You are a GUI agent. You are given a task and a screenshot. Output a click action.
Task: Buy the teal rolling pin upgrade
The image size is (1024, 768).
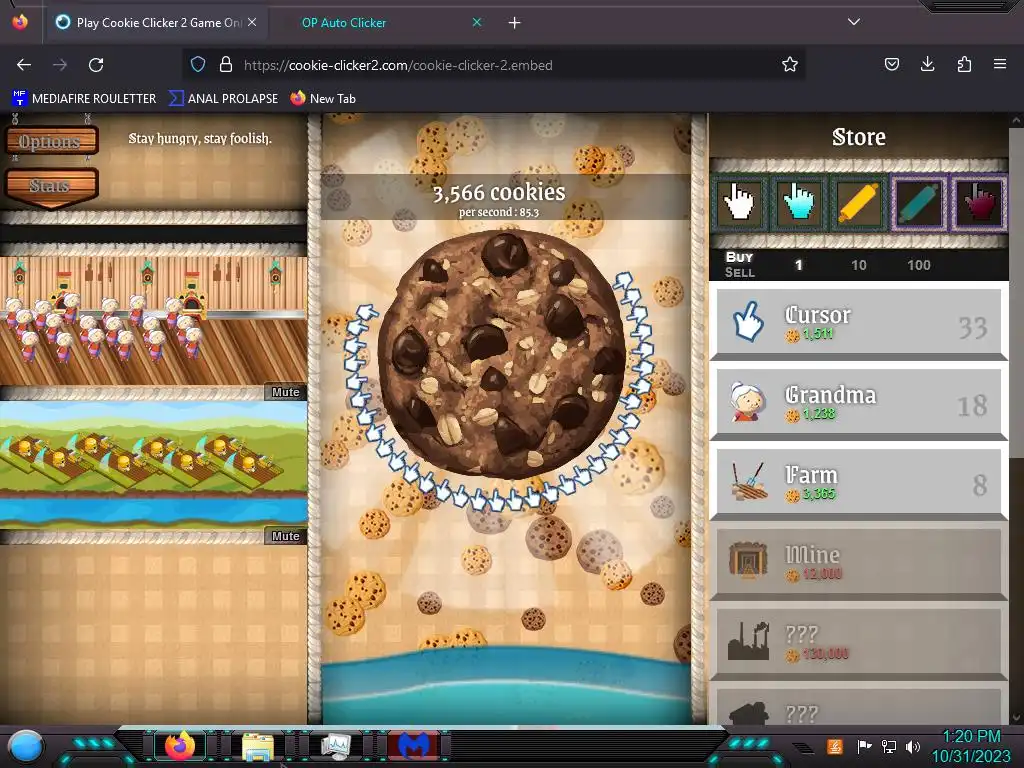coord(918,202)
